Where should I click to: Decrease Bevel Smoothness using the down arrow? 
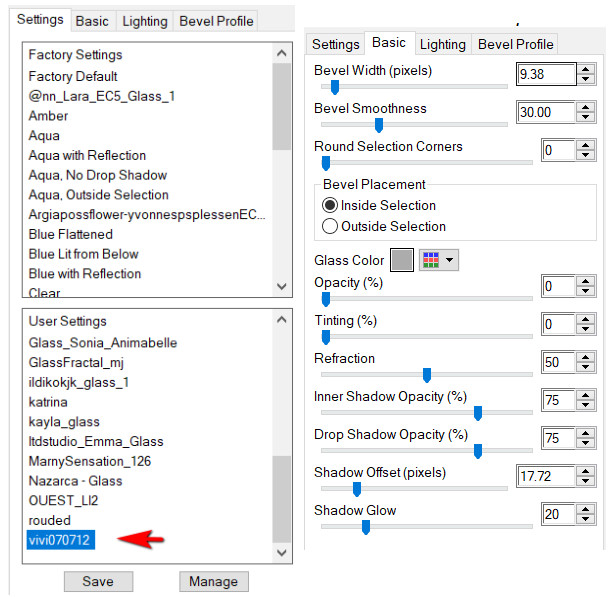(586, 118)
